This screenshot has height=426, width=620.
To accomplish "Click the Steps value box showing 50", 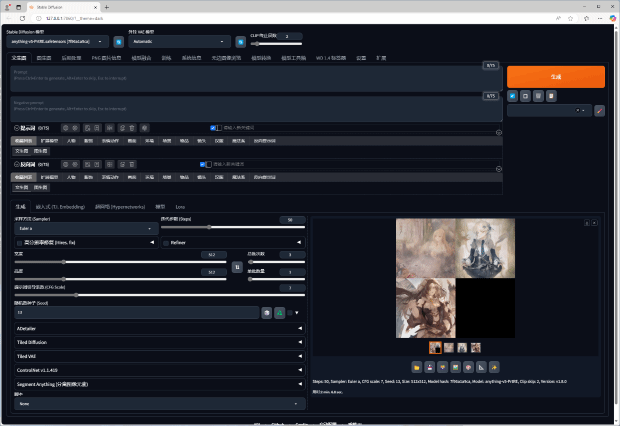I will 292,220.
